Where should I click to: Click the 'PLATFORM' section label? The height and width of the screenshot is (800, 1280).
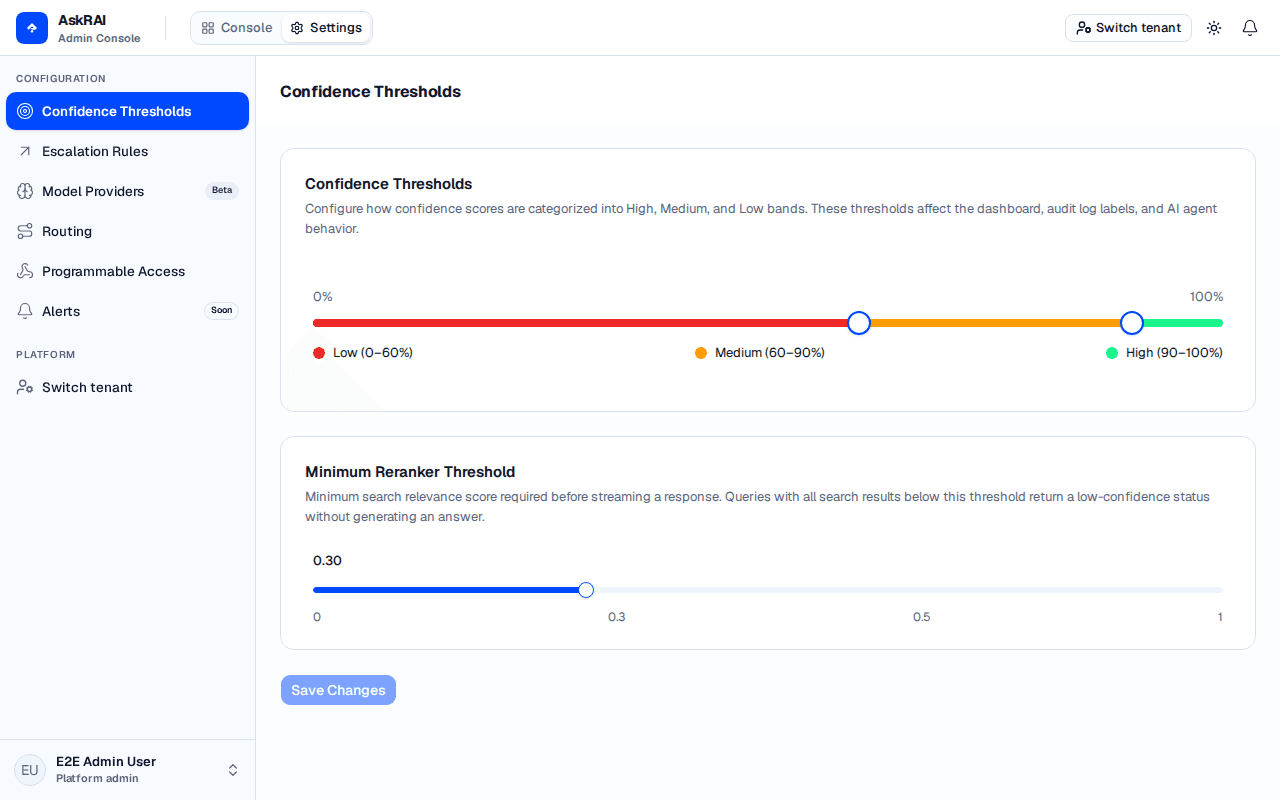pyautogui.click(x=46, y=355)
